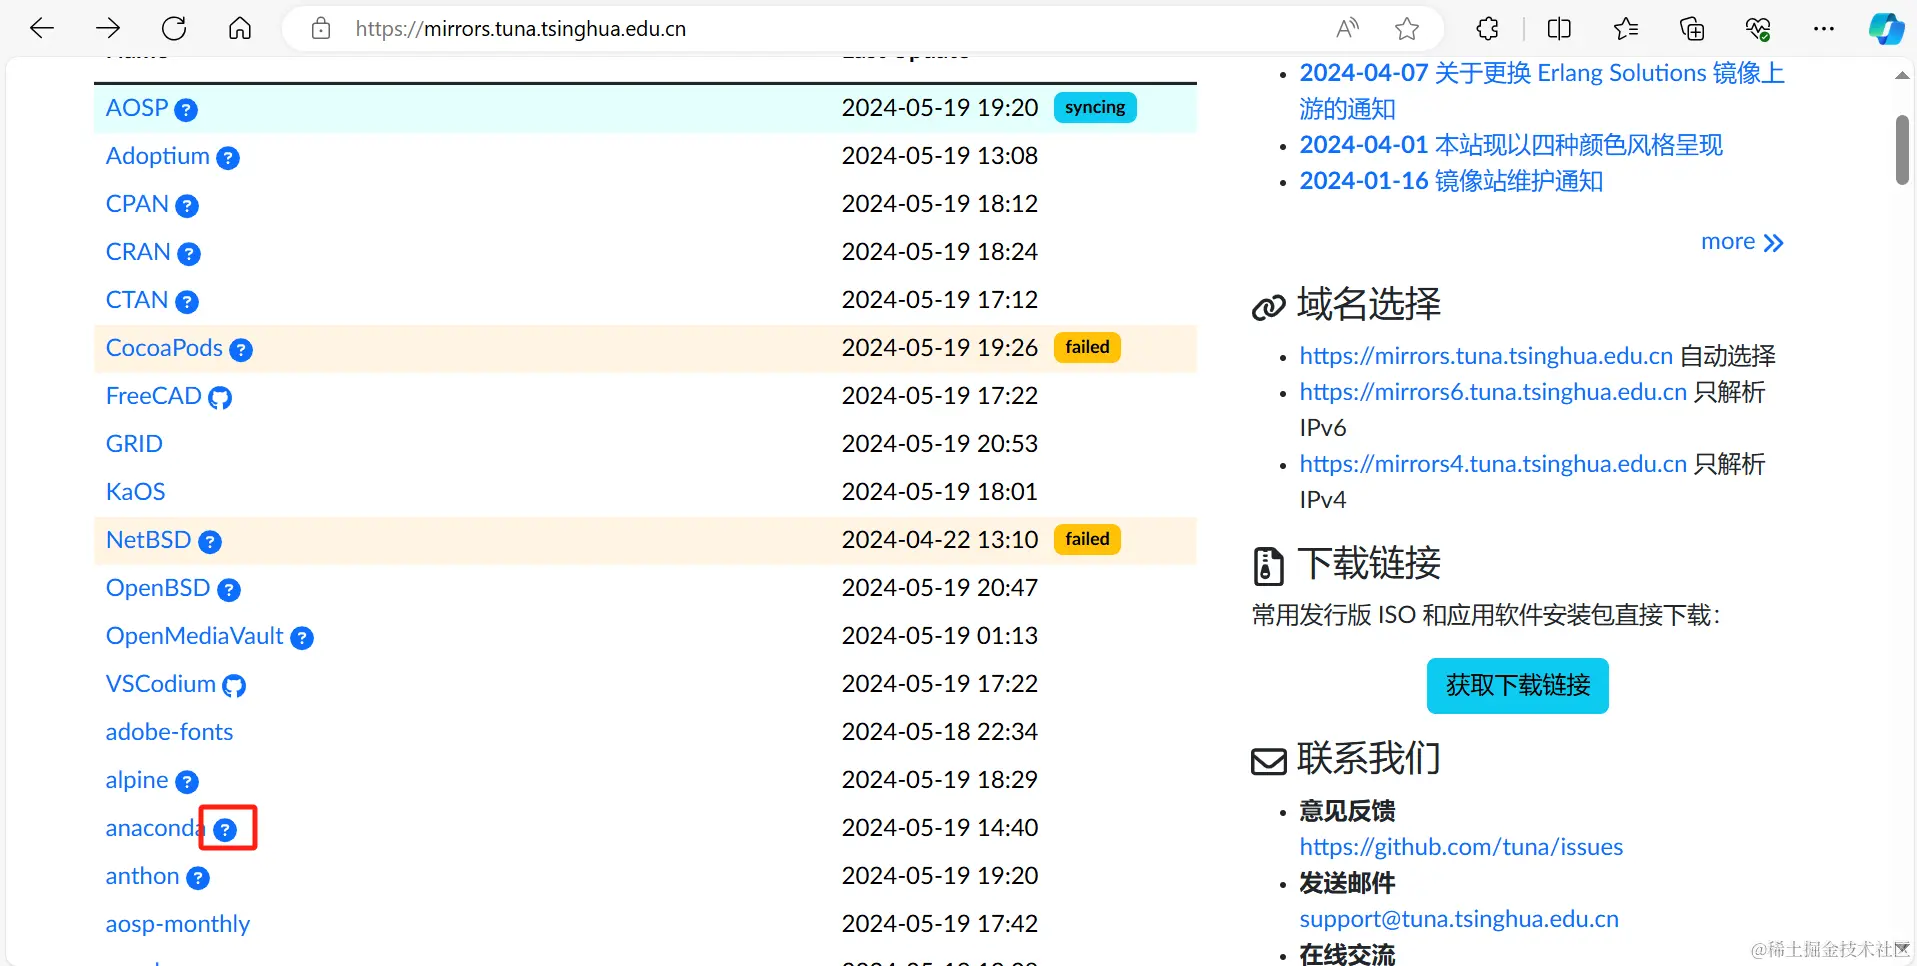The height and width of the screenshot is (966, 1917).
Task: Open the KaOS mirror link
Action: pyautogui.click(x=135, y=492)
